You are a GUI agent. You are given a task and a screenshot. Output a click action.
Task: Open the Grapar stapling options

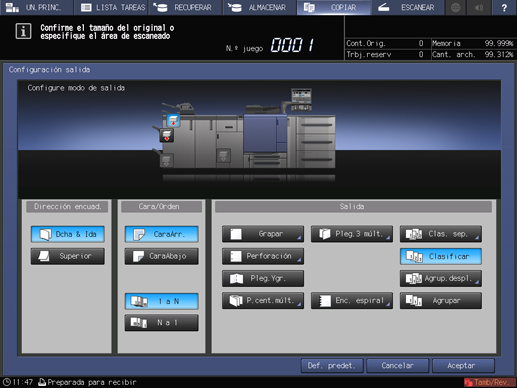[x=263, y=234]
